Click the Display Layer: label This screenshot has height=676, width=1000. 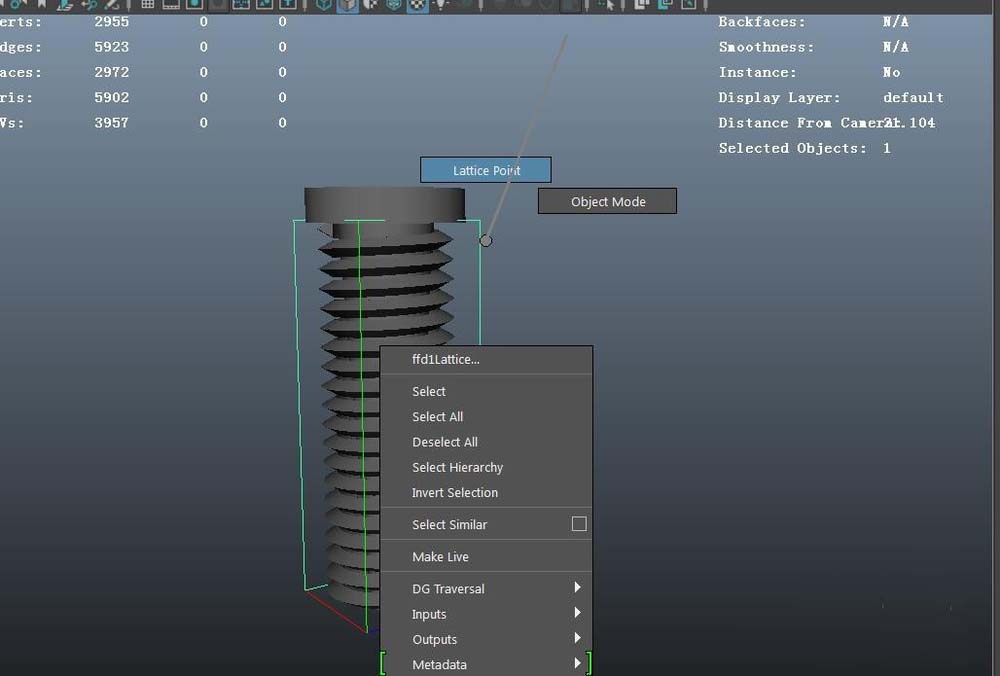(779, 98)
